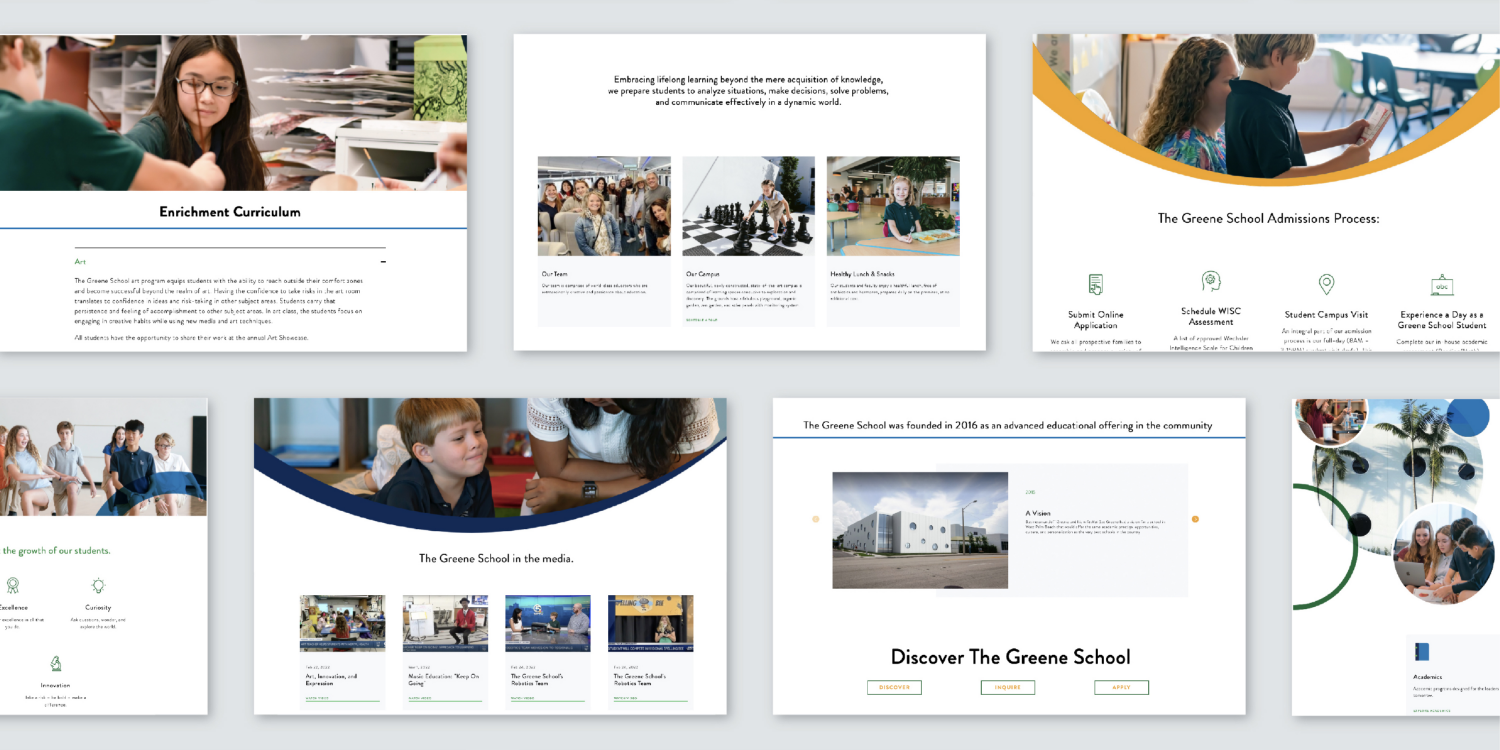Click the INQUIRE button
The width and height of the screenshot is (1500, 750).
coord(1008,687)
